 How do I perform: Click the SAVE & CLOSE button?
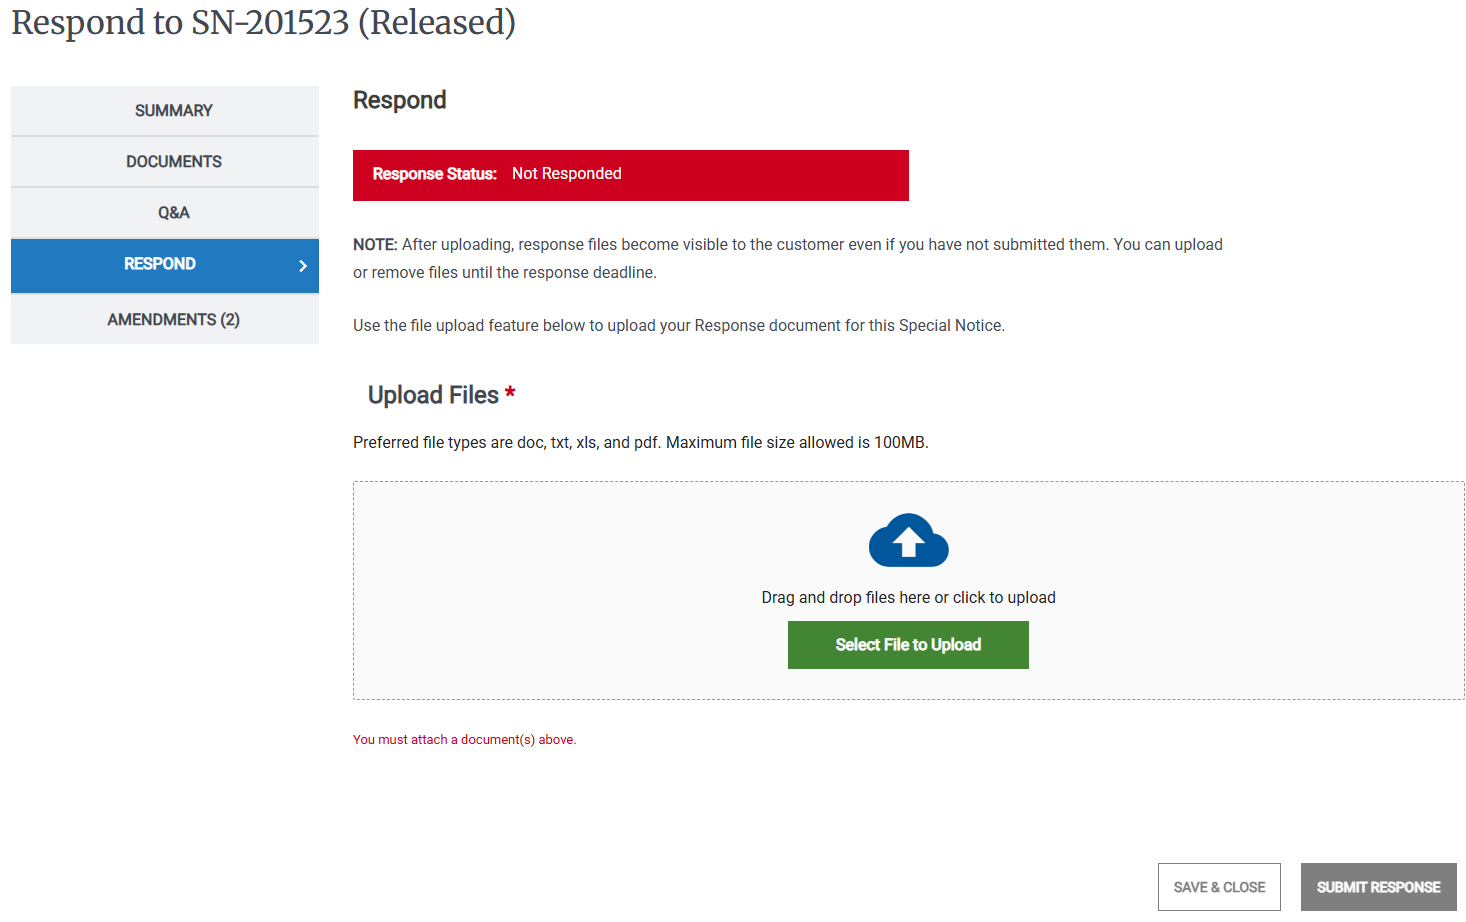[x=1219, y=886]
